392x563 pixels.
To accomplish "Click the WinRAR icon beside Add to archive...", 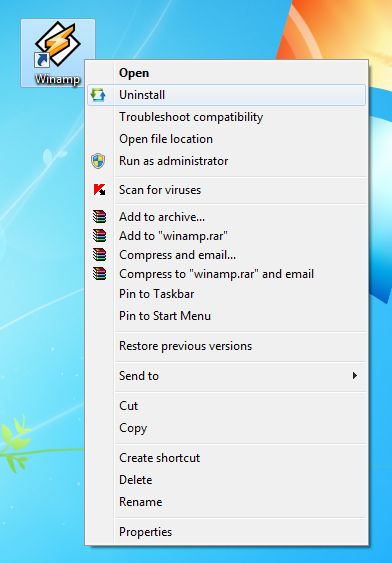I will (99, 217).
